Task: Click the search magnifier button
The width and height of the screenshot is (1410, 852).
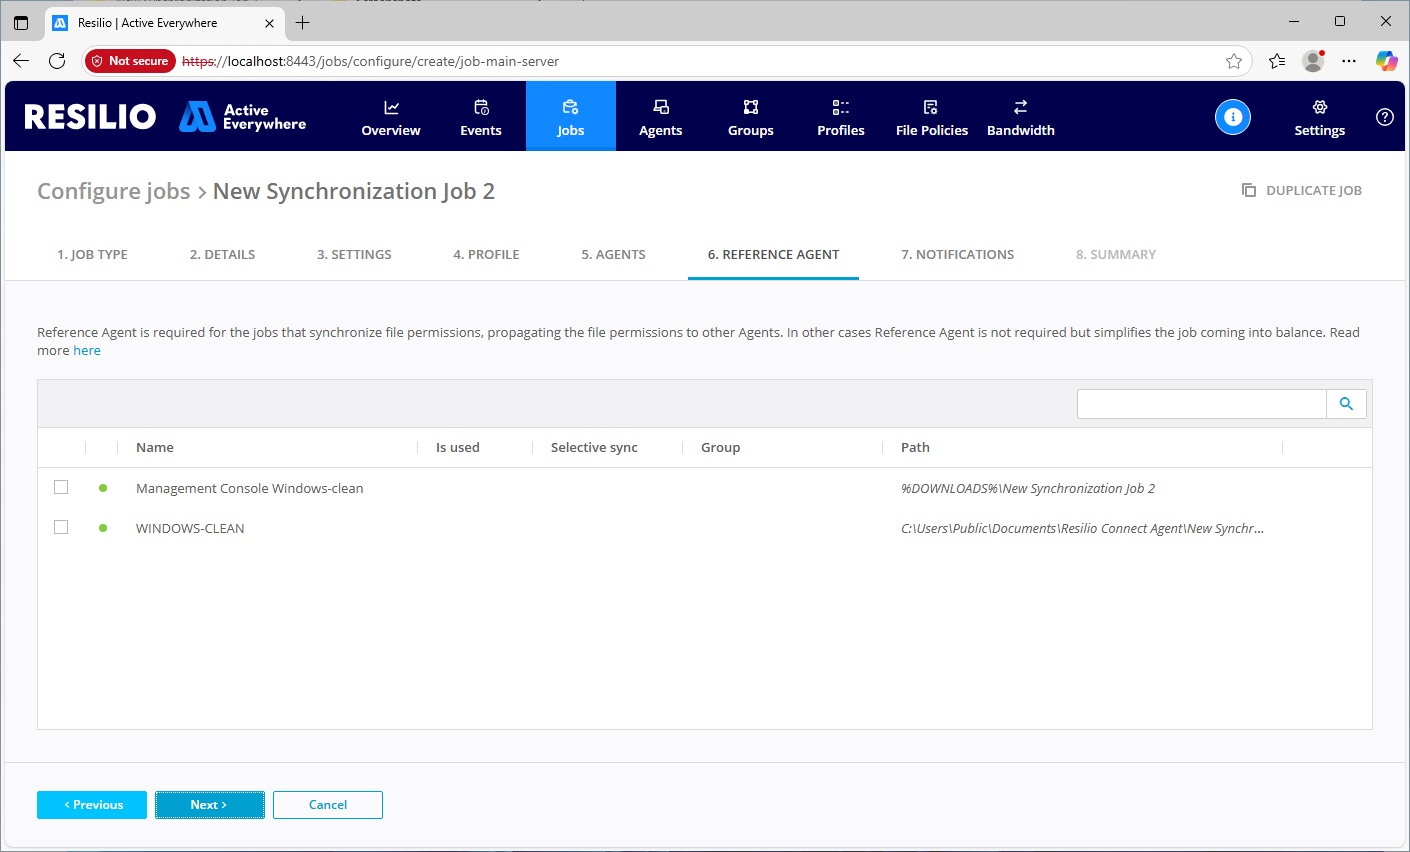Action: 1346,404
